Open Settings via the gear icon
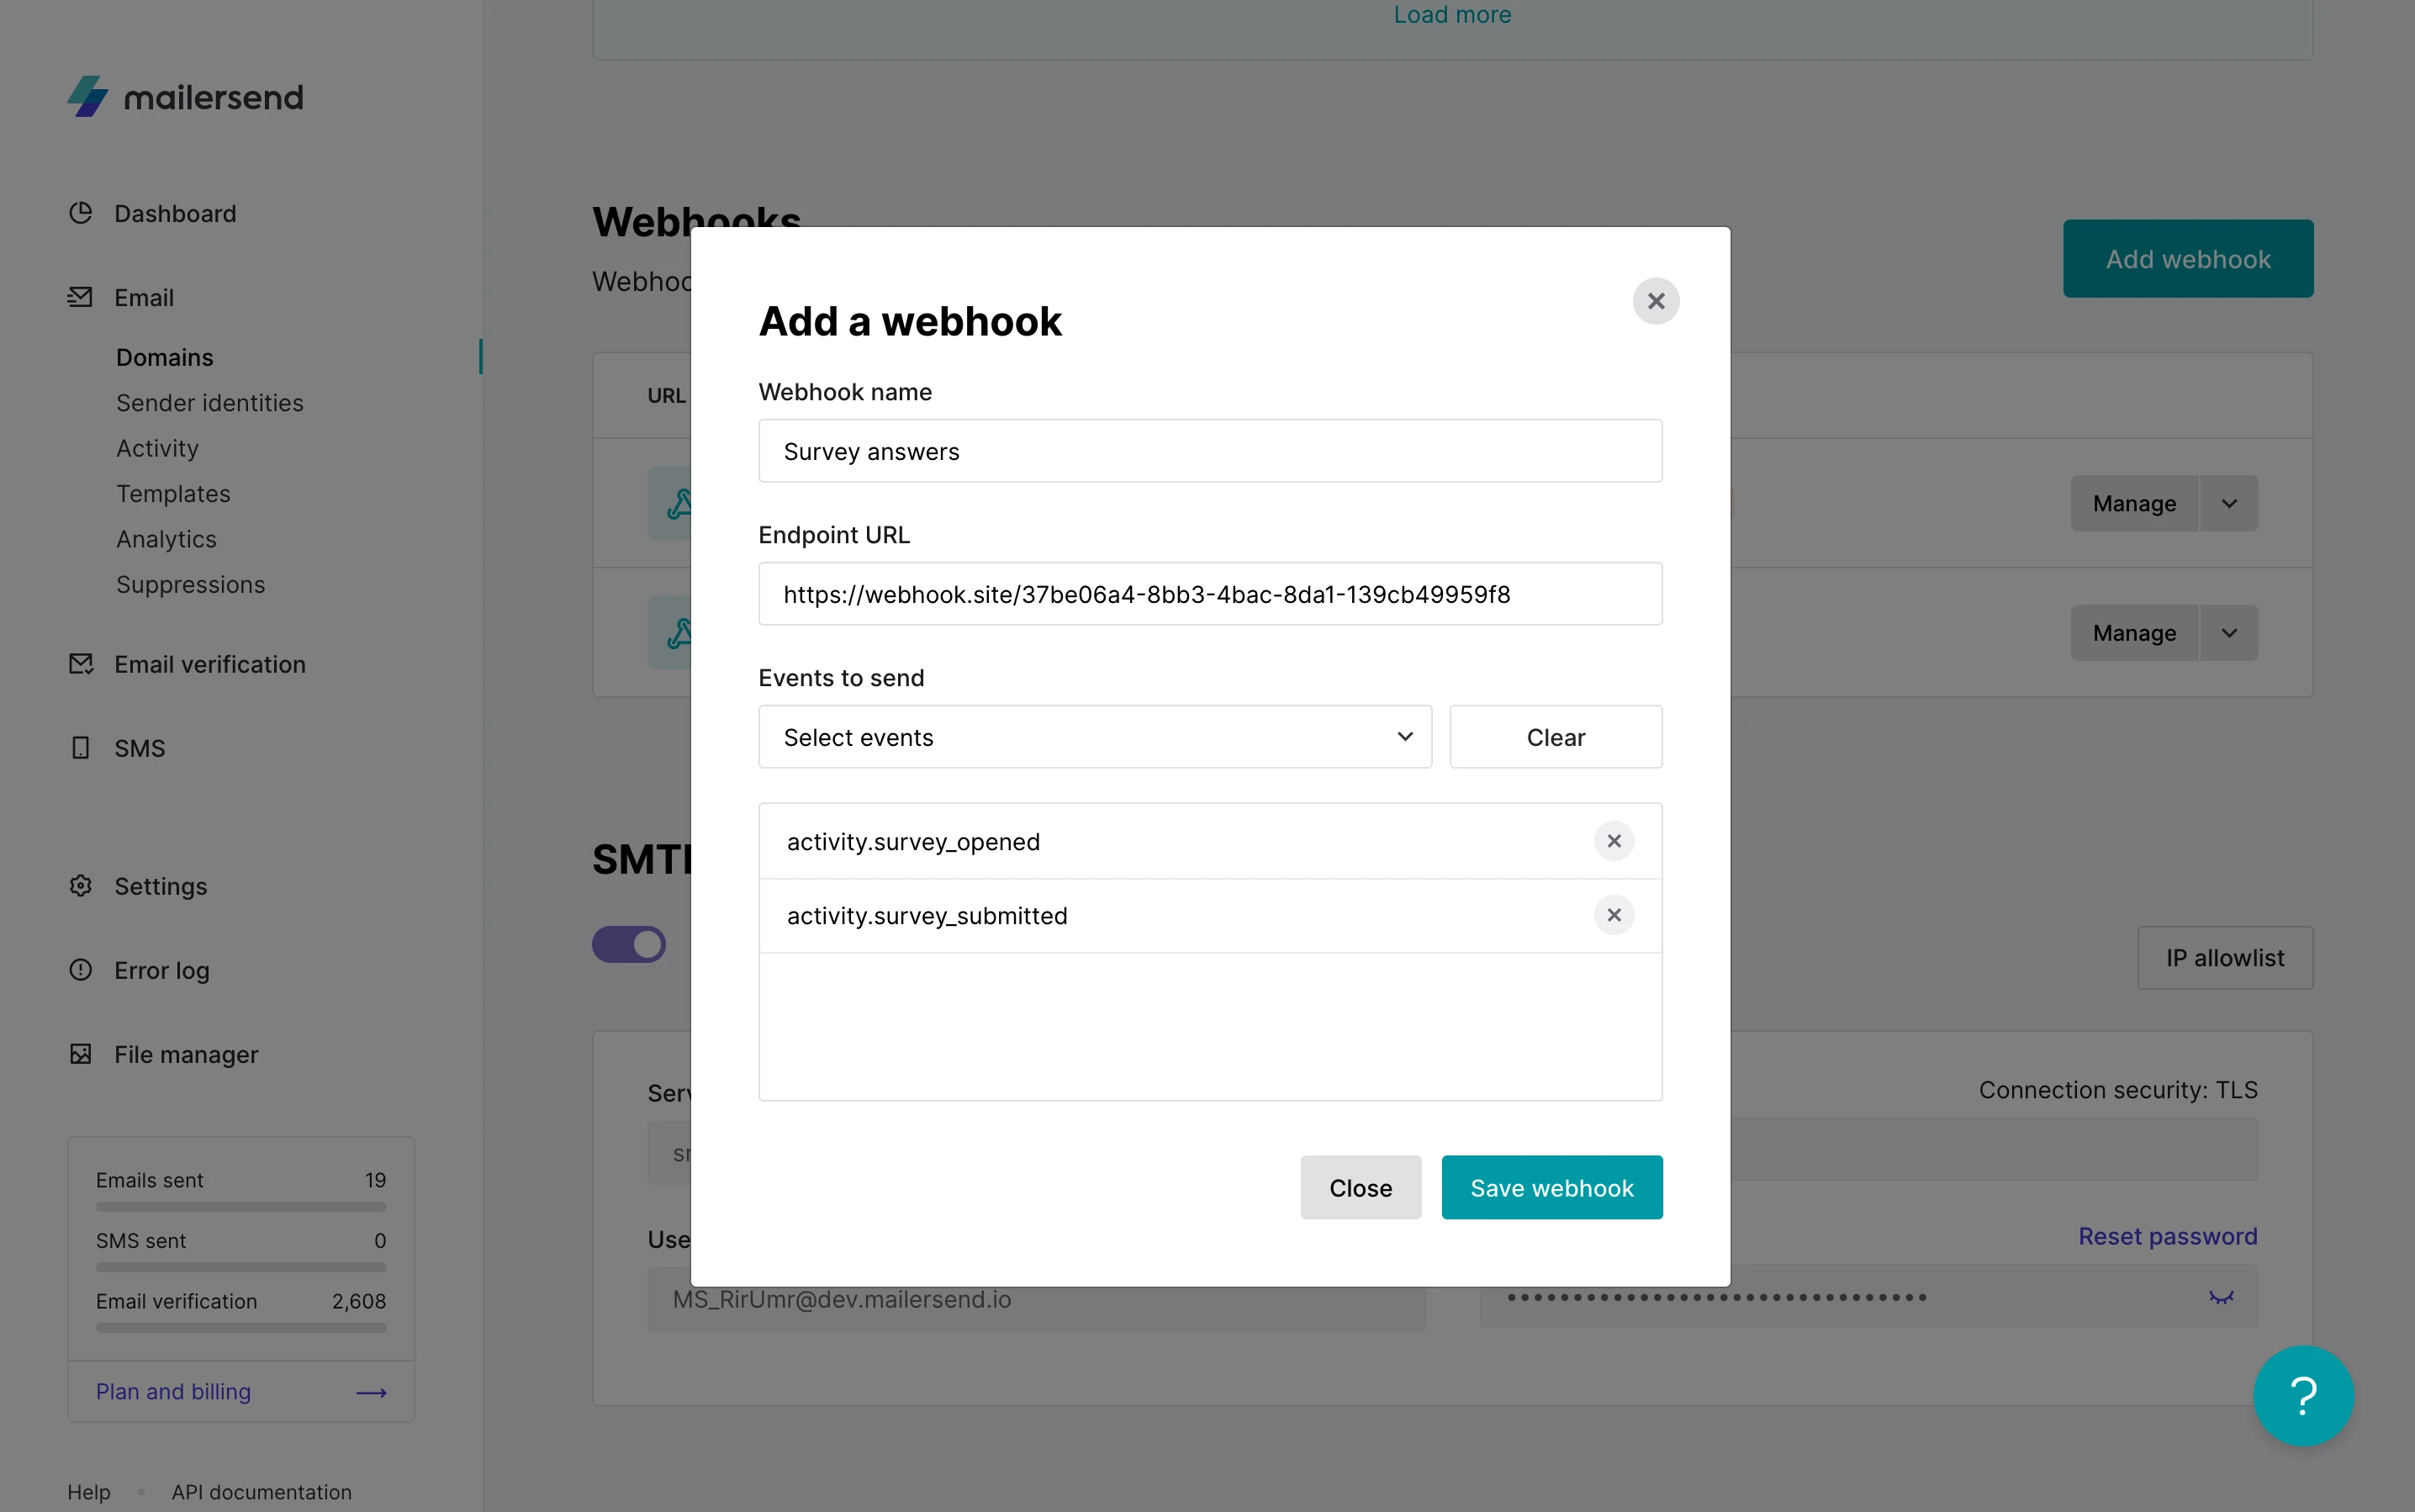The height and width of the screenshot is (1512, 2415). pos(81,886)
